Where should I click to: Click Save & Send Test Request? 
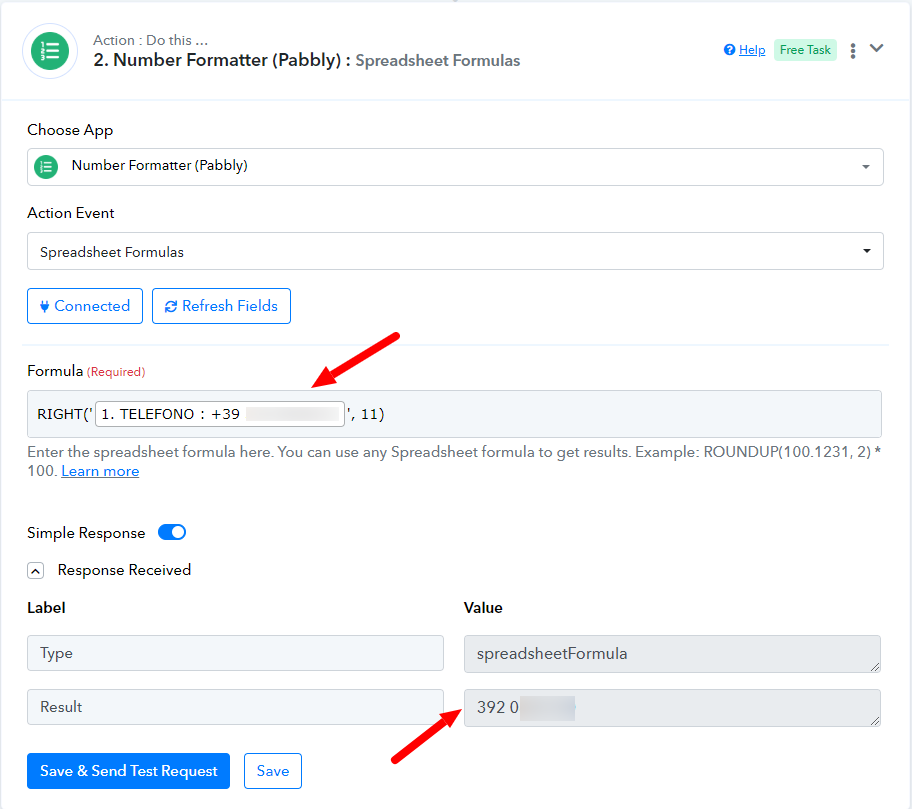pos(129,771)
